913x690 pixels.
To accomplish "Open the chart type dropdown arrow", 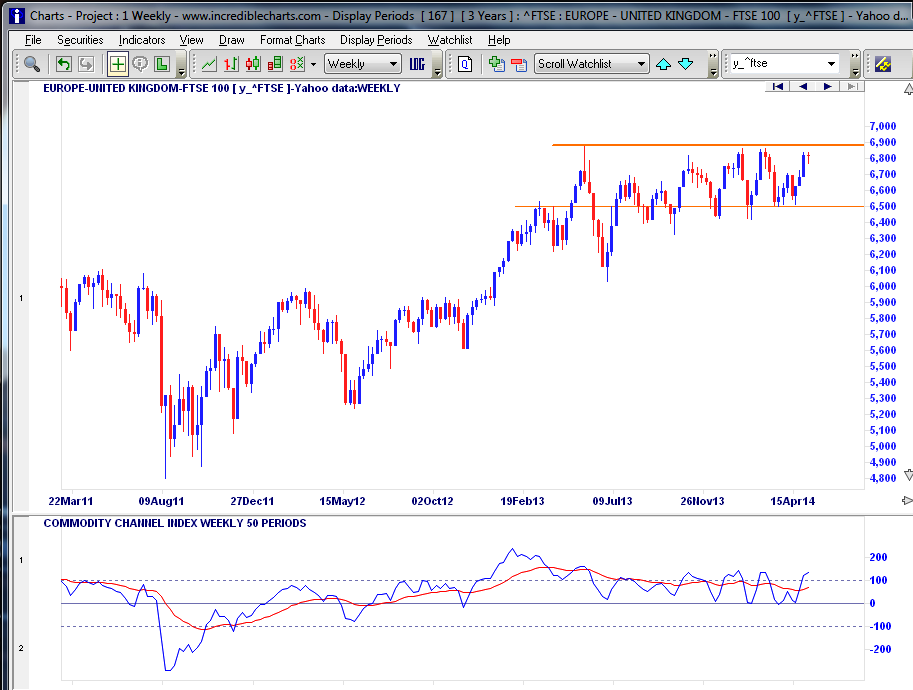I will [313, 64].
